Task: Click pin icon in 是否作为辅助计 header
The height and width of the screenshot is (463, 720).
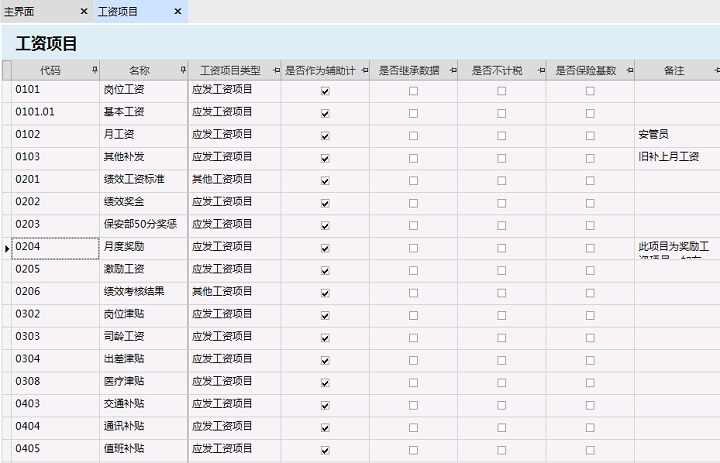Action: pyautogui.click(x=365, y=70)
